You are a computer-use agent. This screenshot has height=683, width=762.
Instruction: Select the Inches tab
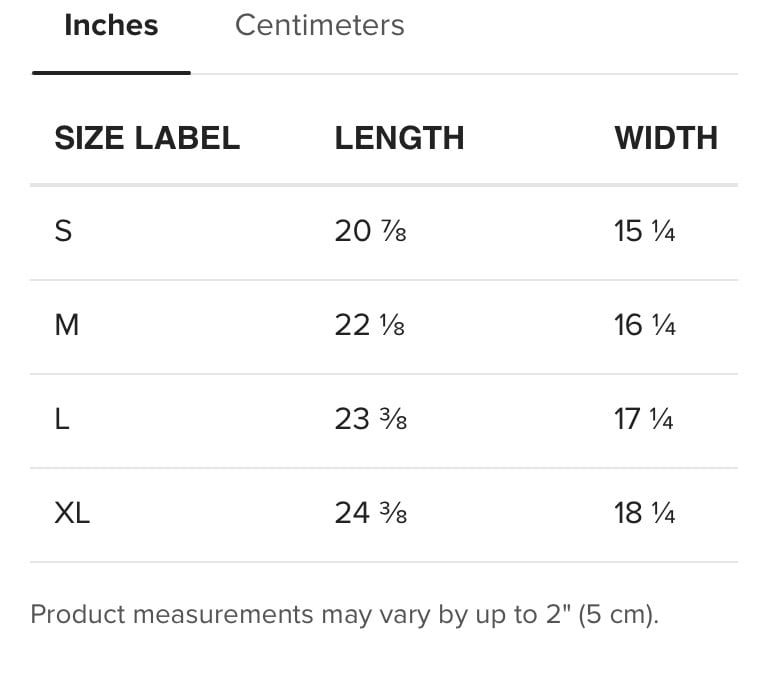click(x=111, y=25)
